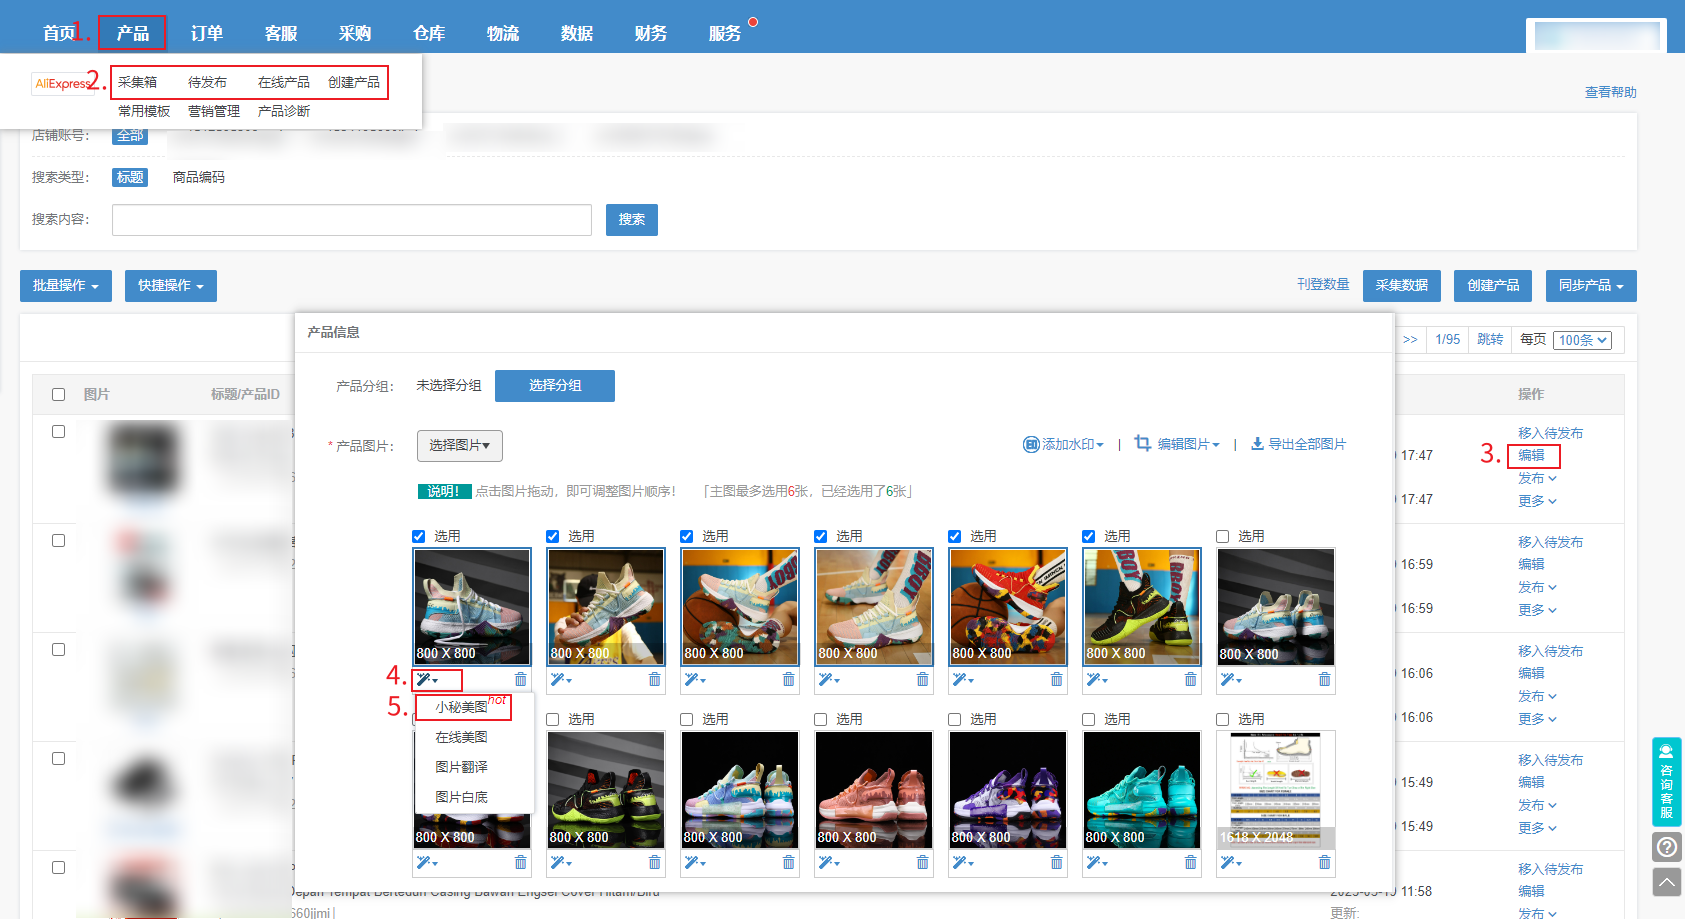Open the 订单 tab in top navigation

point(207,33)
